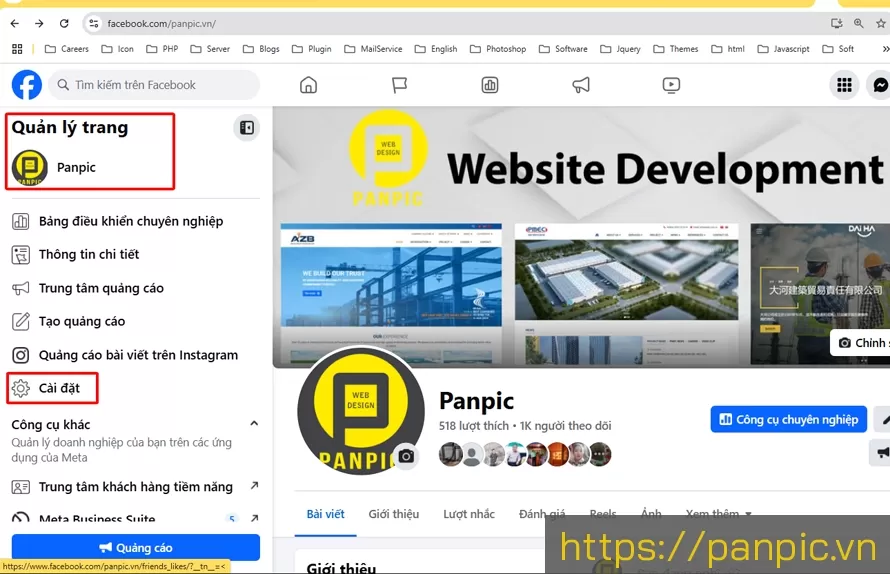Open Meta Business Suite link
Viewport: 890px width, 574px height.
136,518
